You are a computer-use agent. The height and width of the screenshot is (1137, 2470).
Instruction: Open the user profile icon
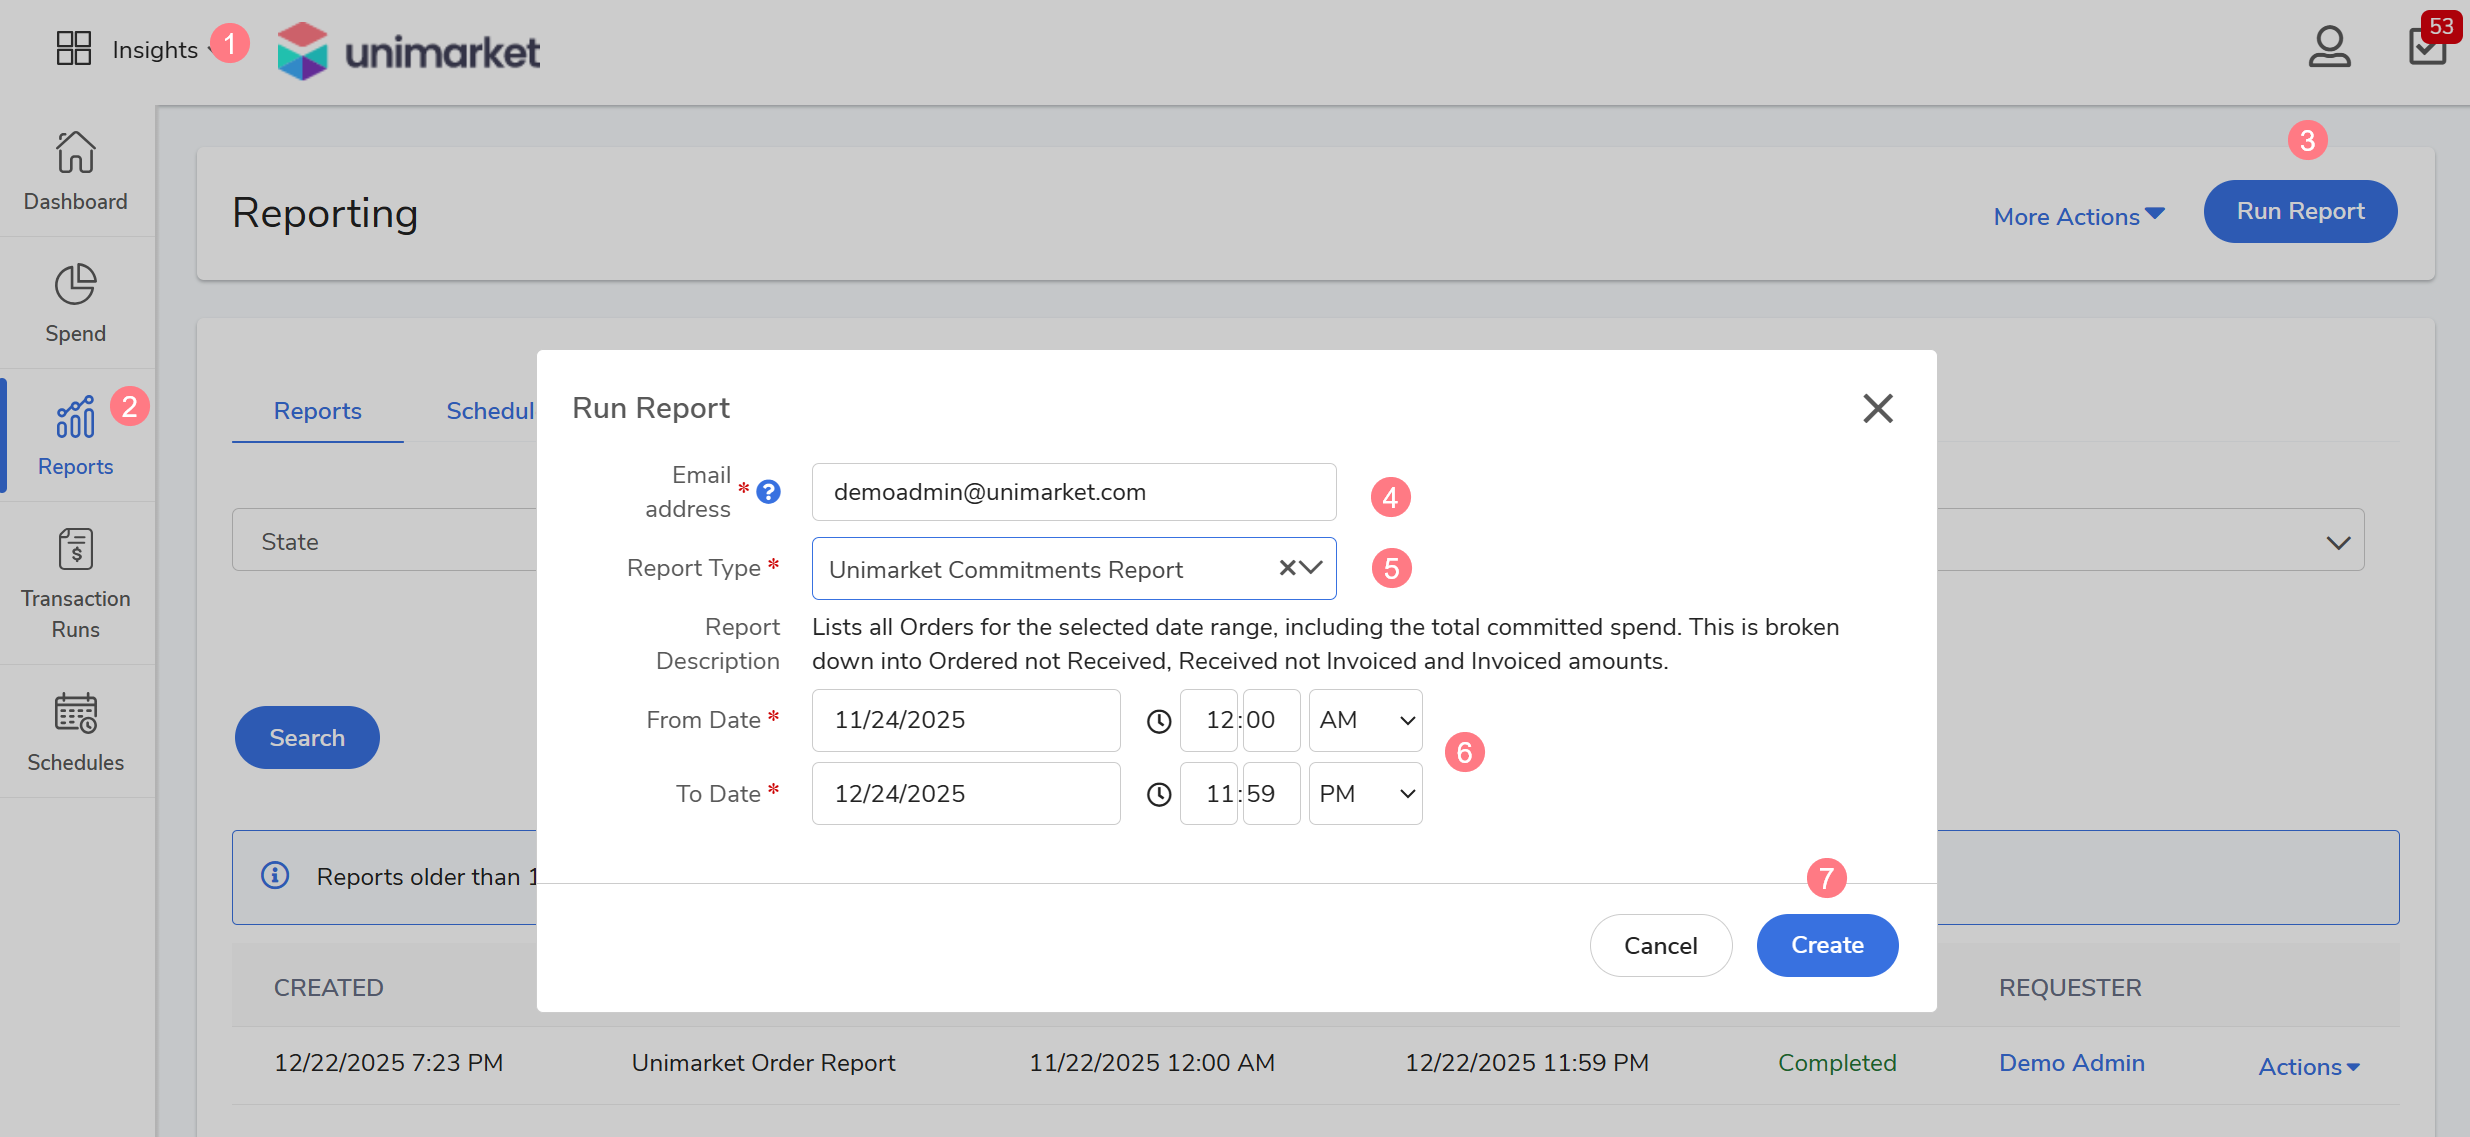tap(2329, 47)
